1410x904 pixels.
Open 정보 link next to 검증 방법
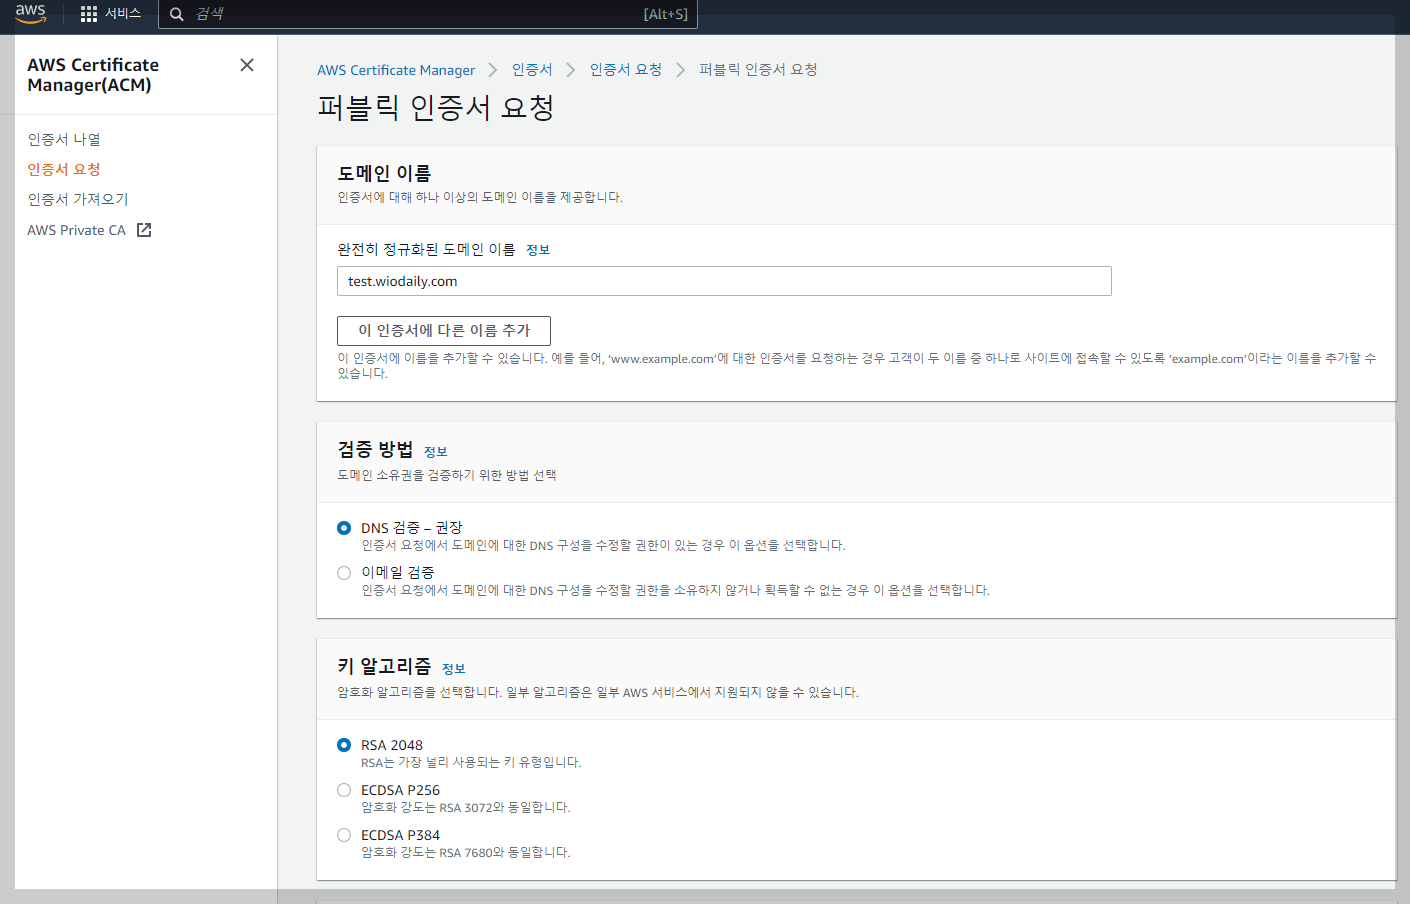tap(436, 452)
